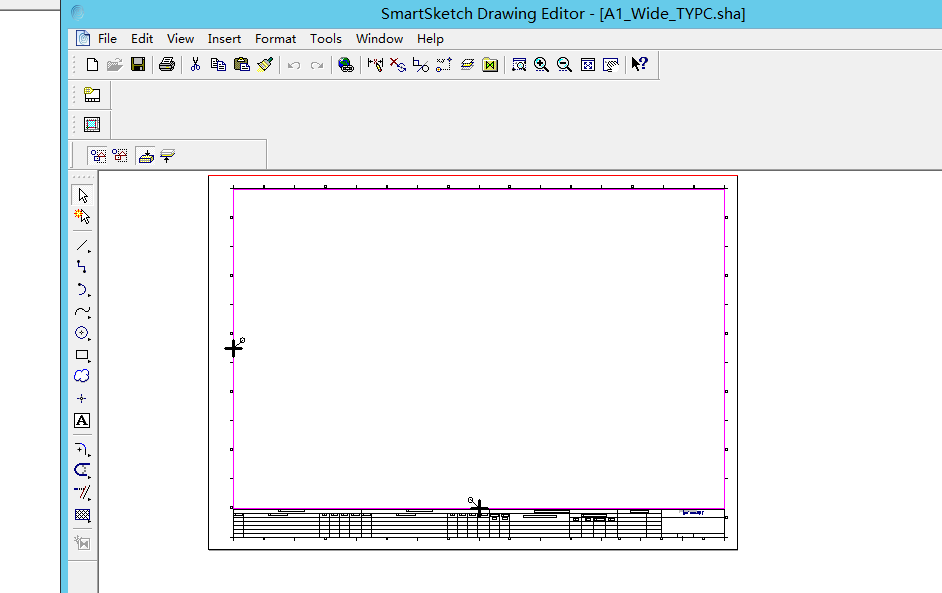Open the View menu
Screen dimensions: 942x593
click(x=180, y=38)
